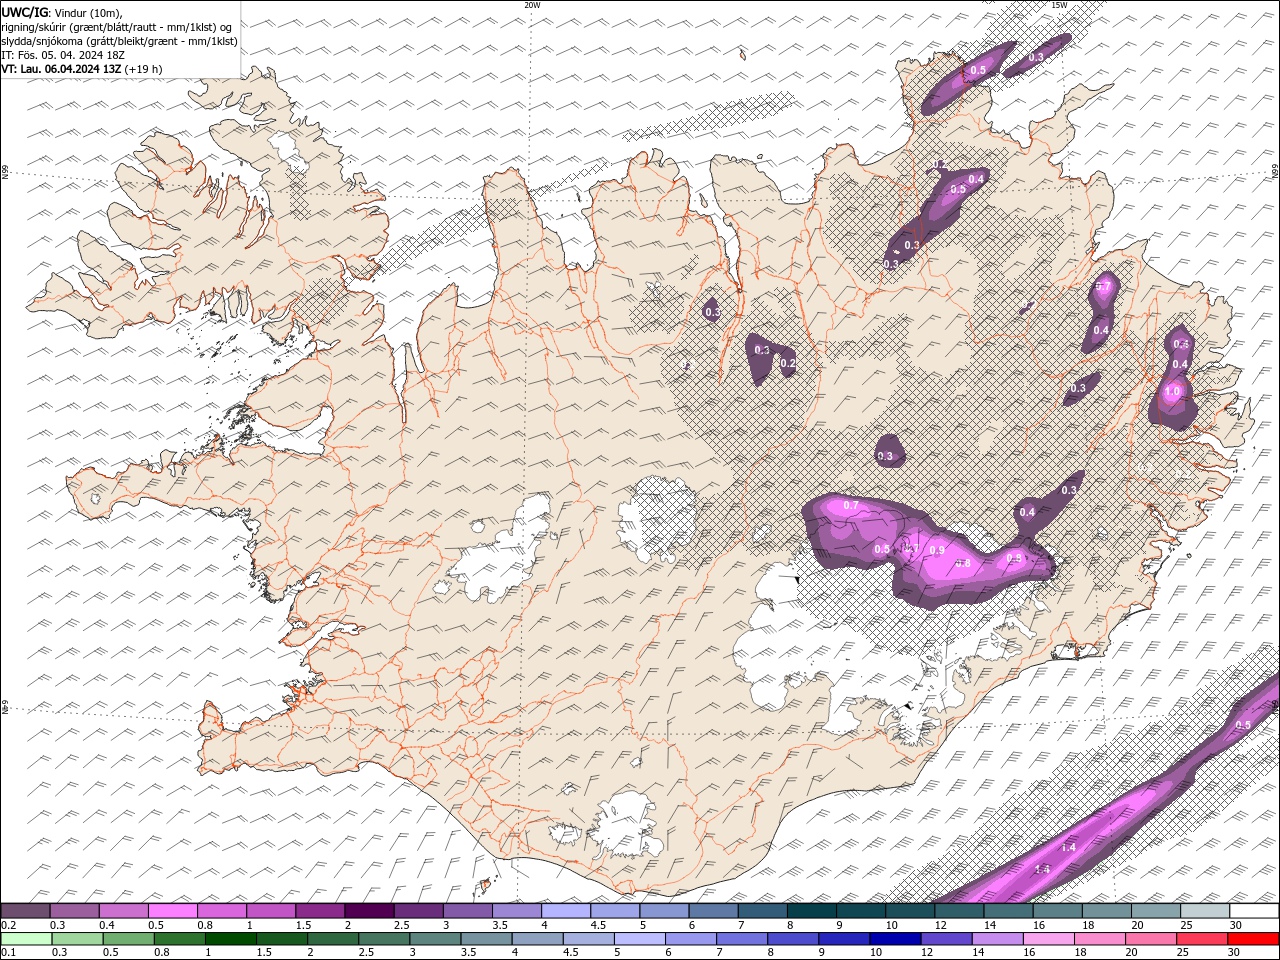Click the 'UWC/IG: Vindur (10m),' title line

point(61,12)
